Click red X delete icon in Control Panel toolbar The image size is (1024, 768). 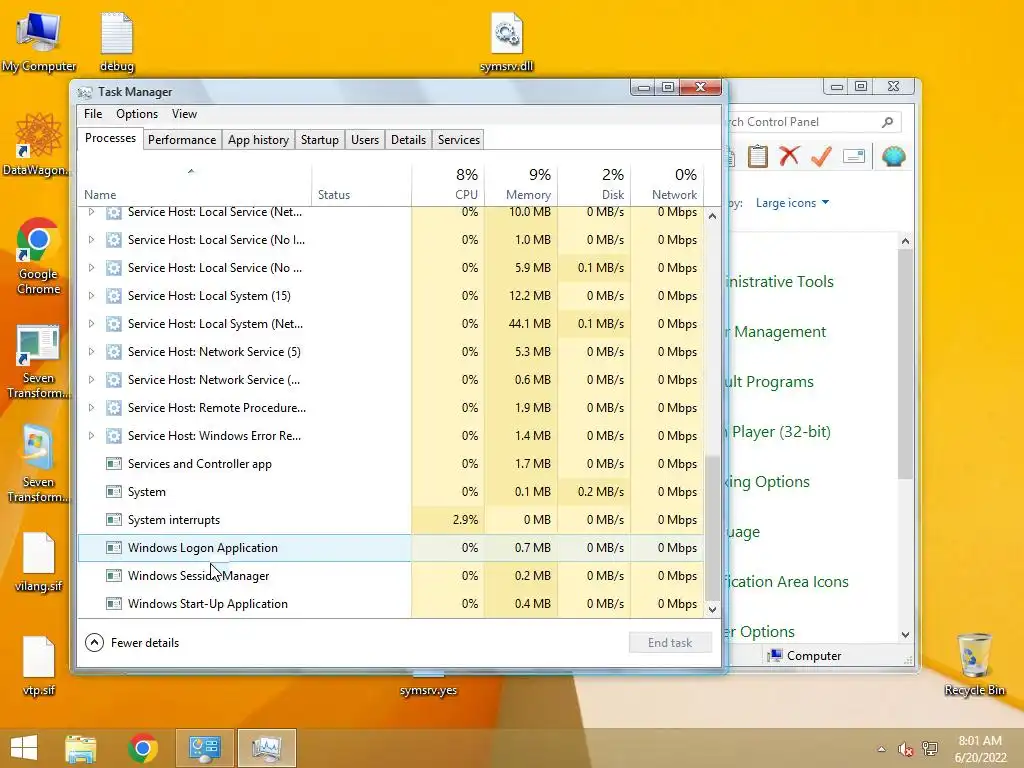coord(790,156)
